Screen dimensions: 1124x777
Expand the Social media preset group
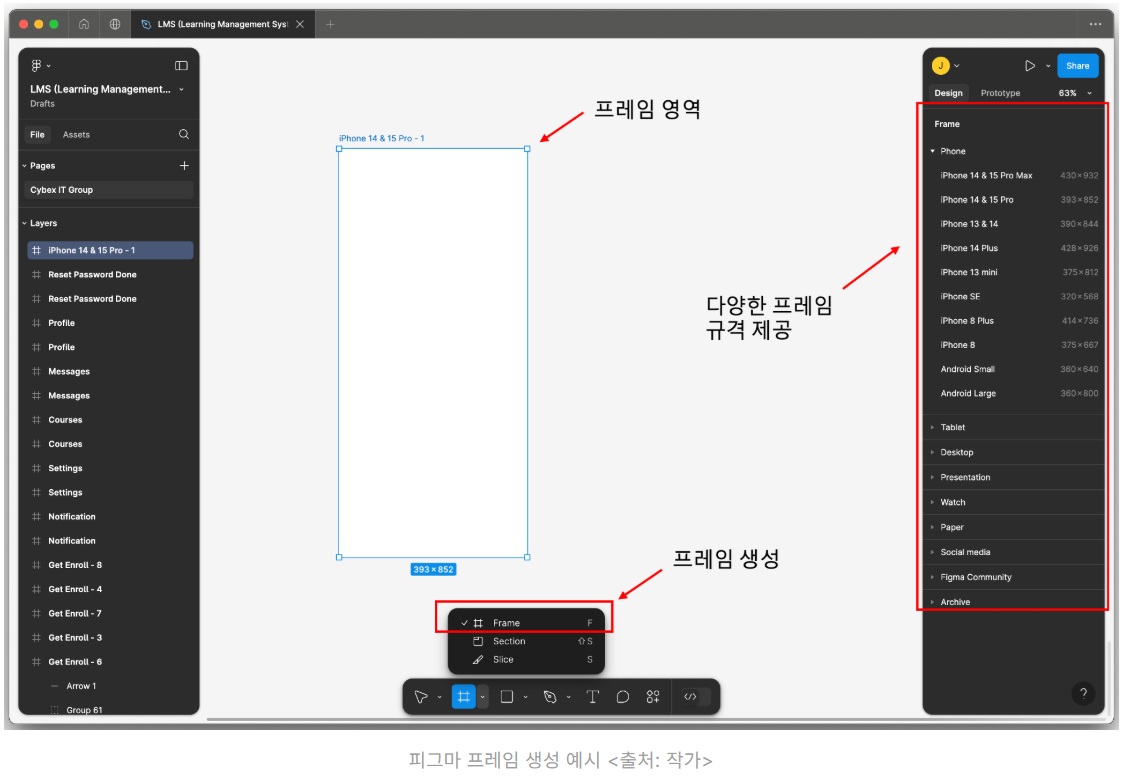click(x=933, y=552)
